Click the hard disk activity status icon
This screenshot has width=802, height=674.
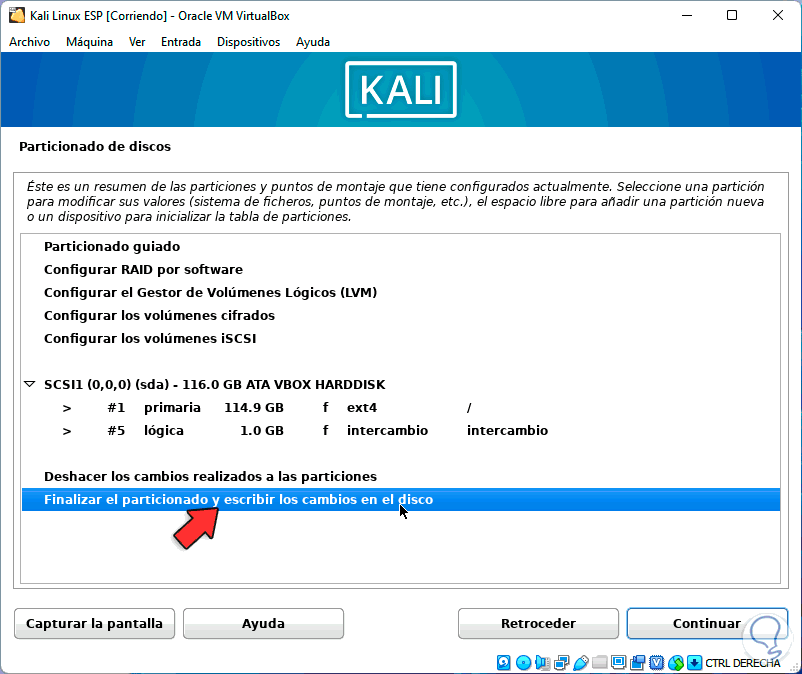coord(503,663)
